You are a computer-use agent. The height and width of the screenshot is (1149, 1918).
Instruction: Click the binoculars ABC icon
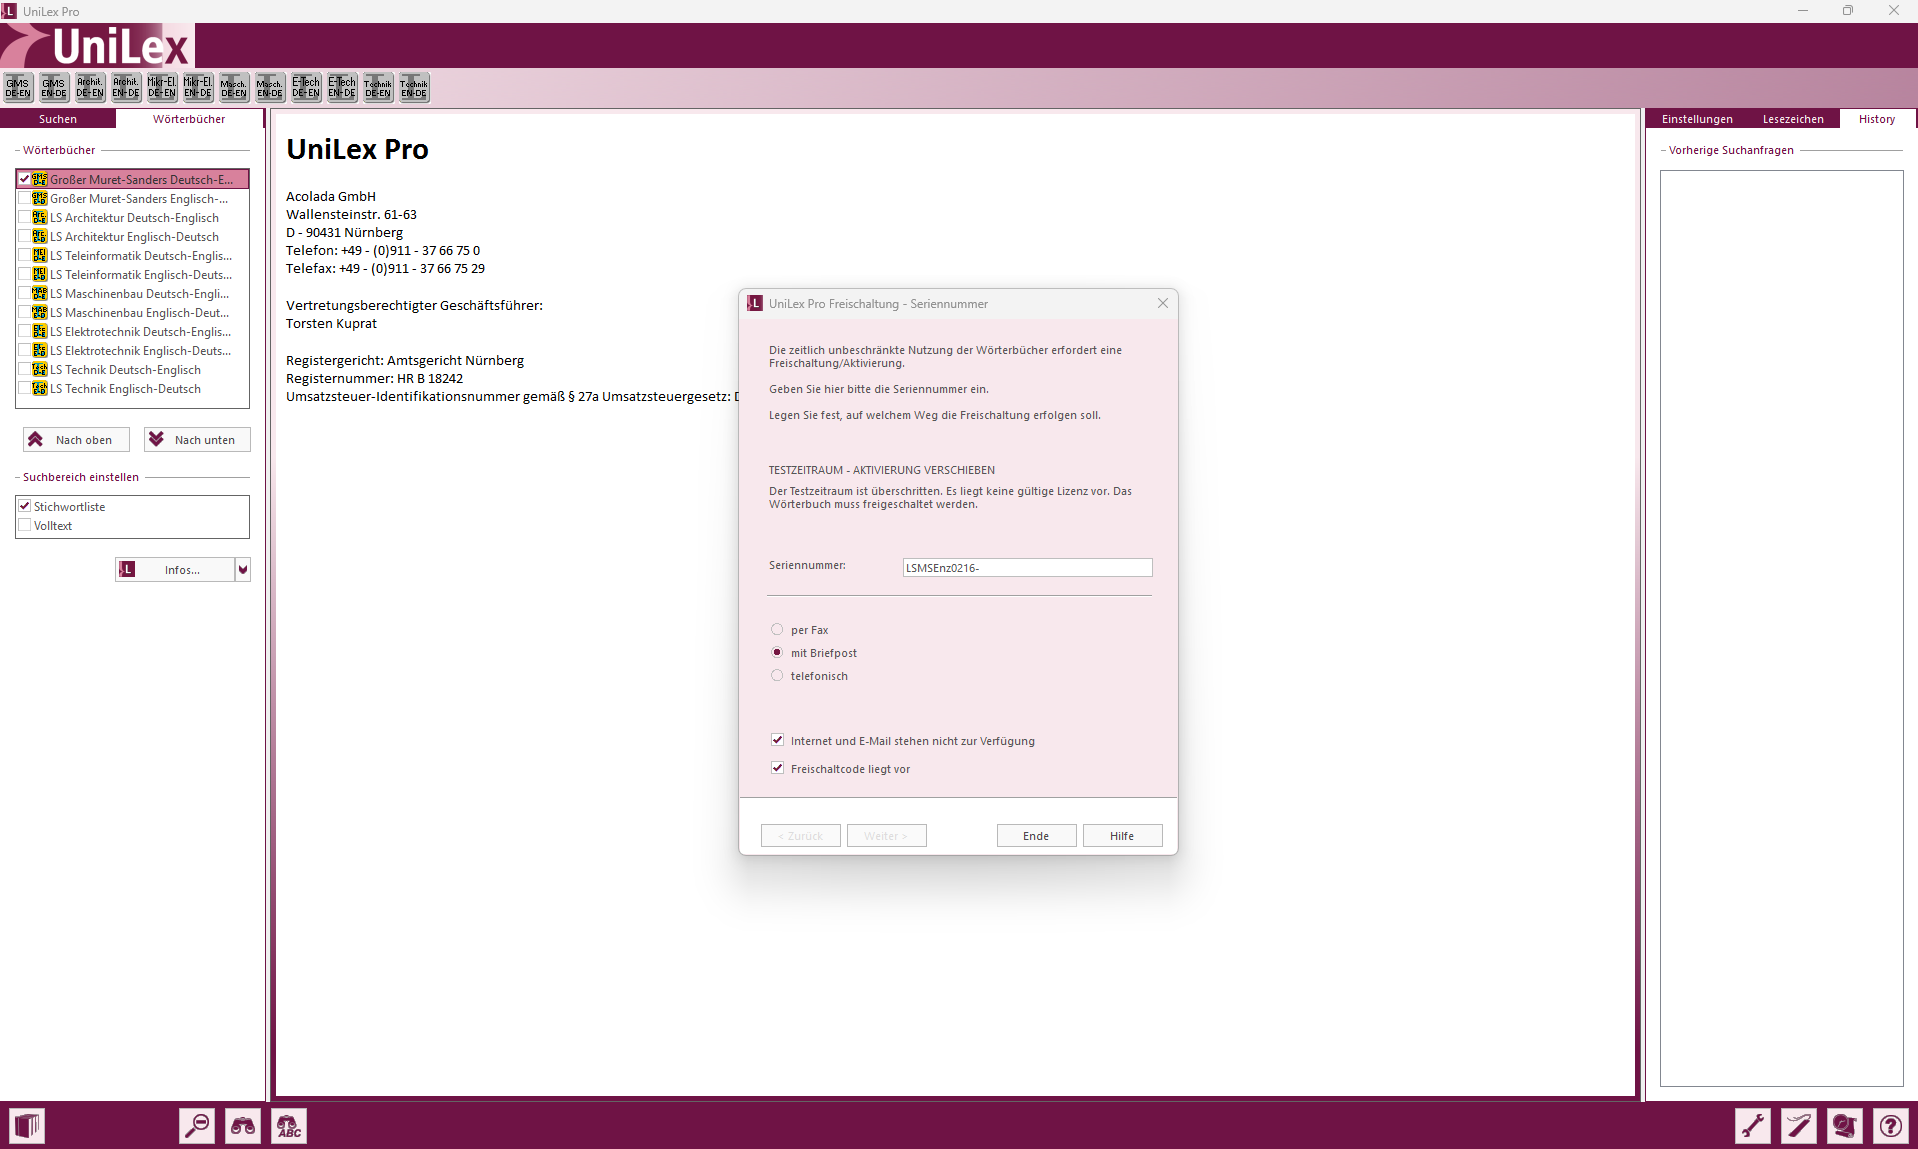(289, 1126)
